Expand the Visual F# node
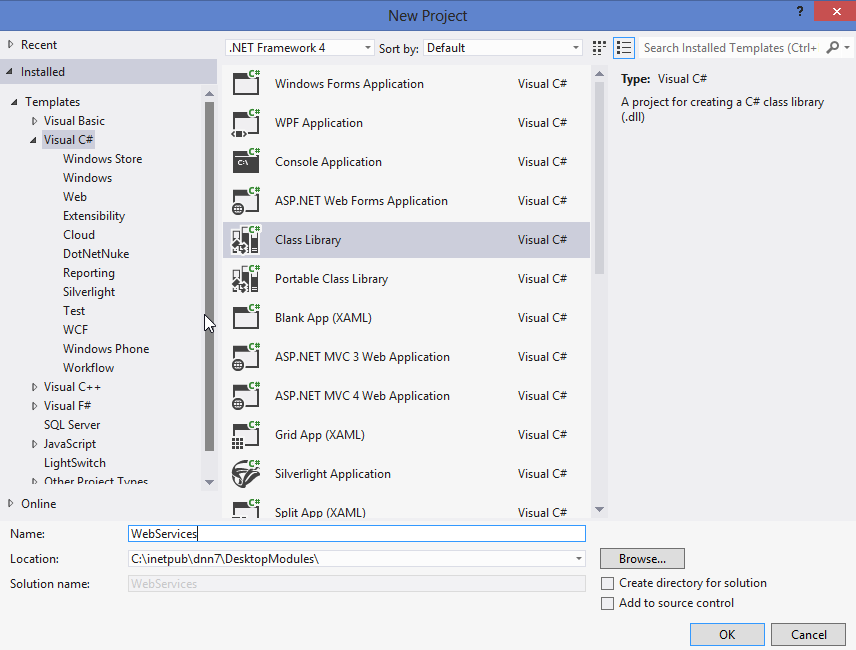The width and height of the screenshot is (856, 650). click(34, 406)
